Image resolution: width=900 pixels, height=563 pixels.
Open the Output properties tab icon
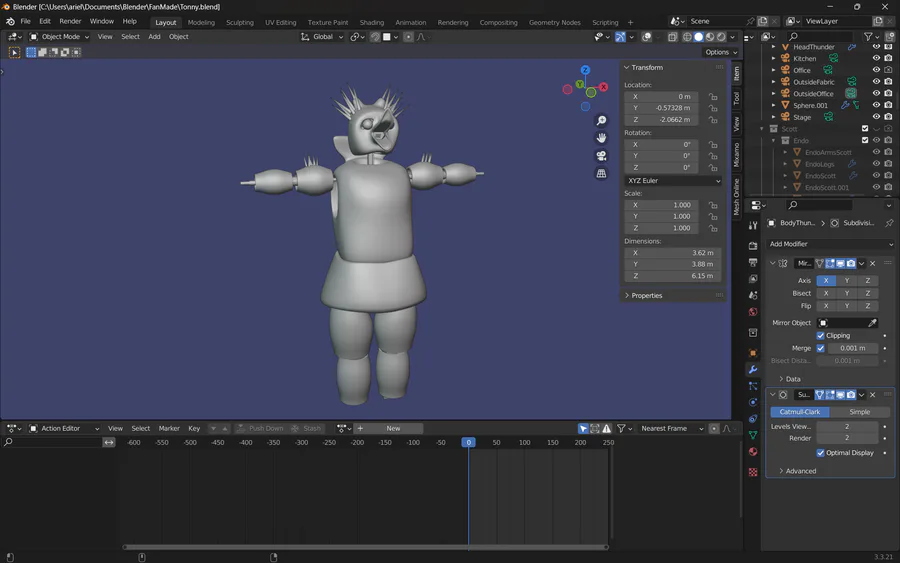pos(753,262)
